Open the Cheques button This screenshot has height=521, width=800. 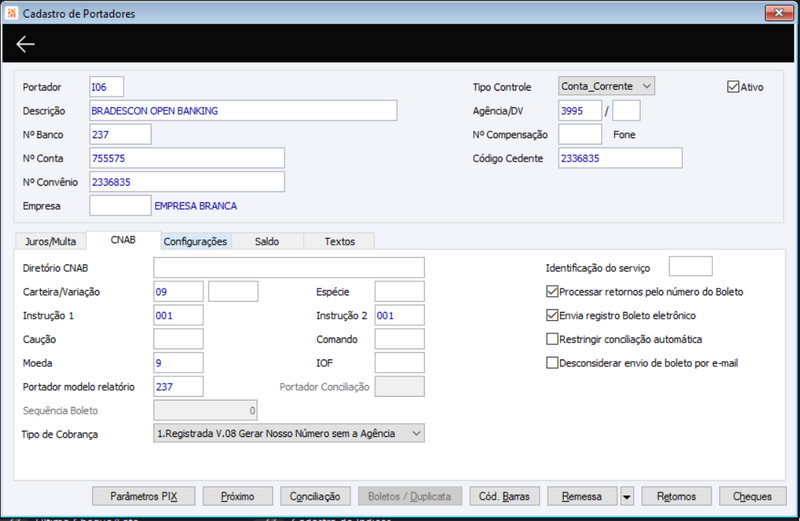pyautogui.click(x=752, y=496)
